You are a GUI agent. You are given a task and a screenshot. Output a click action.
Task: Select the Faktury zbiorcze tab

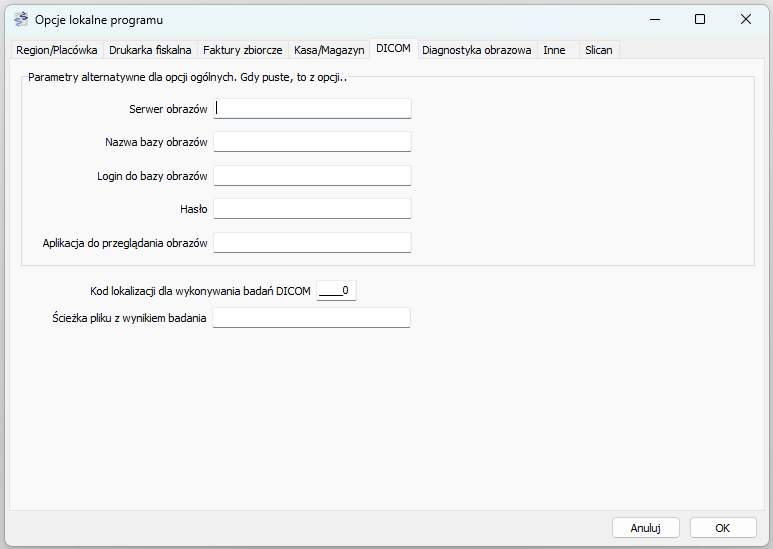tap(242, 50)
